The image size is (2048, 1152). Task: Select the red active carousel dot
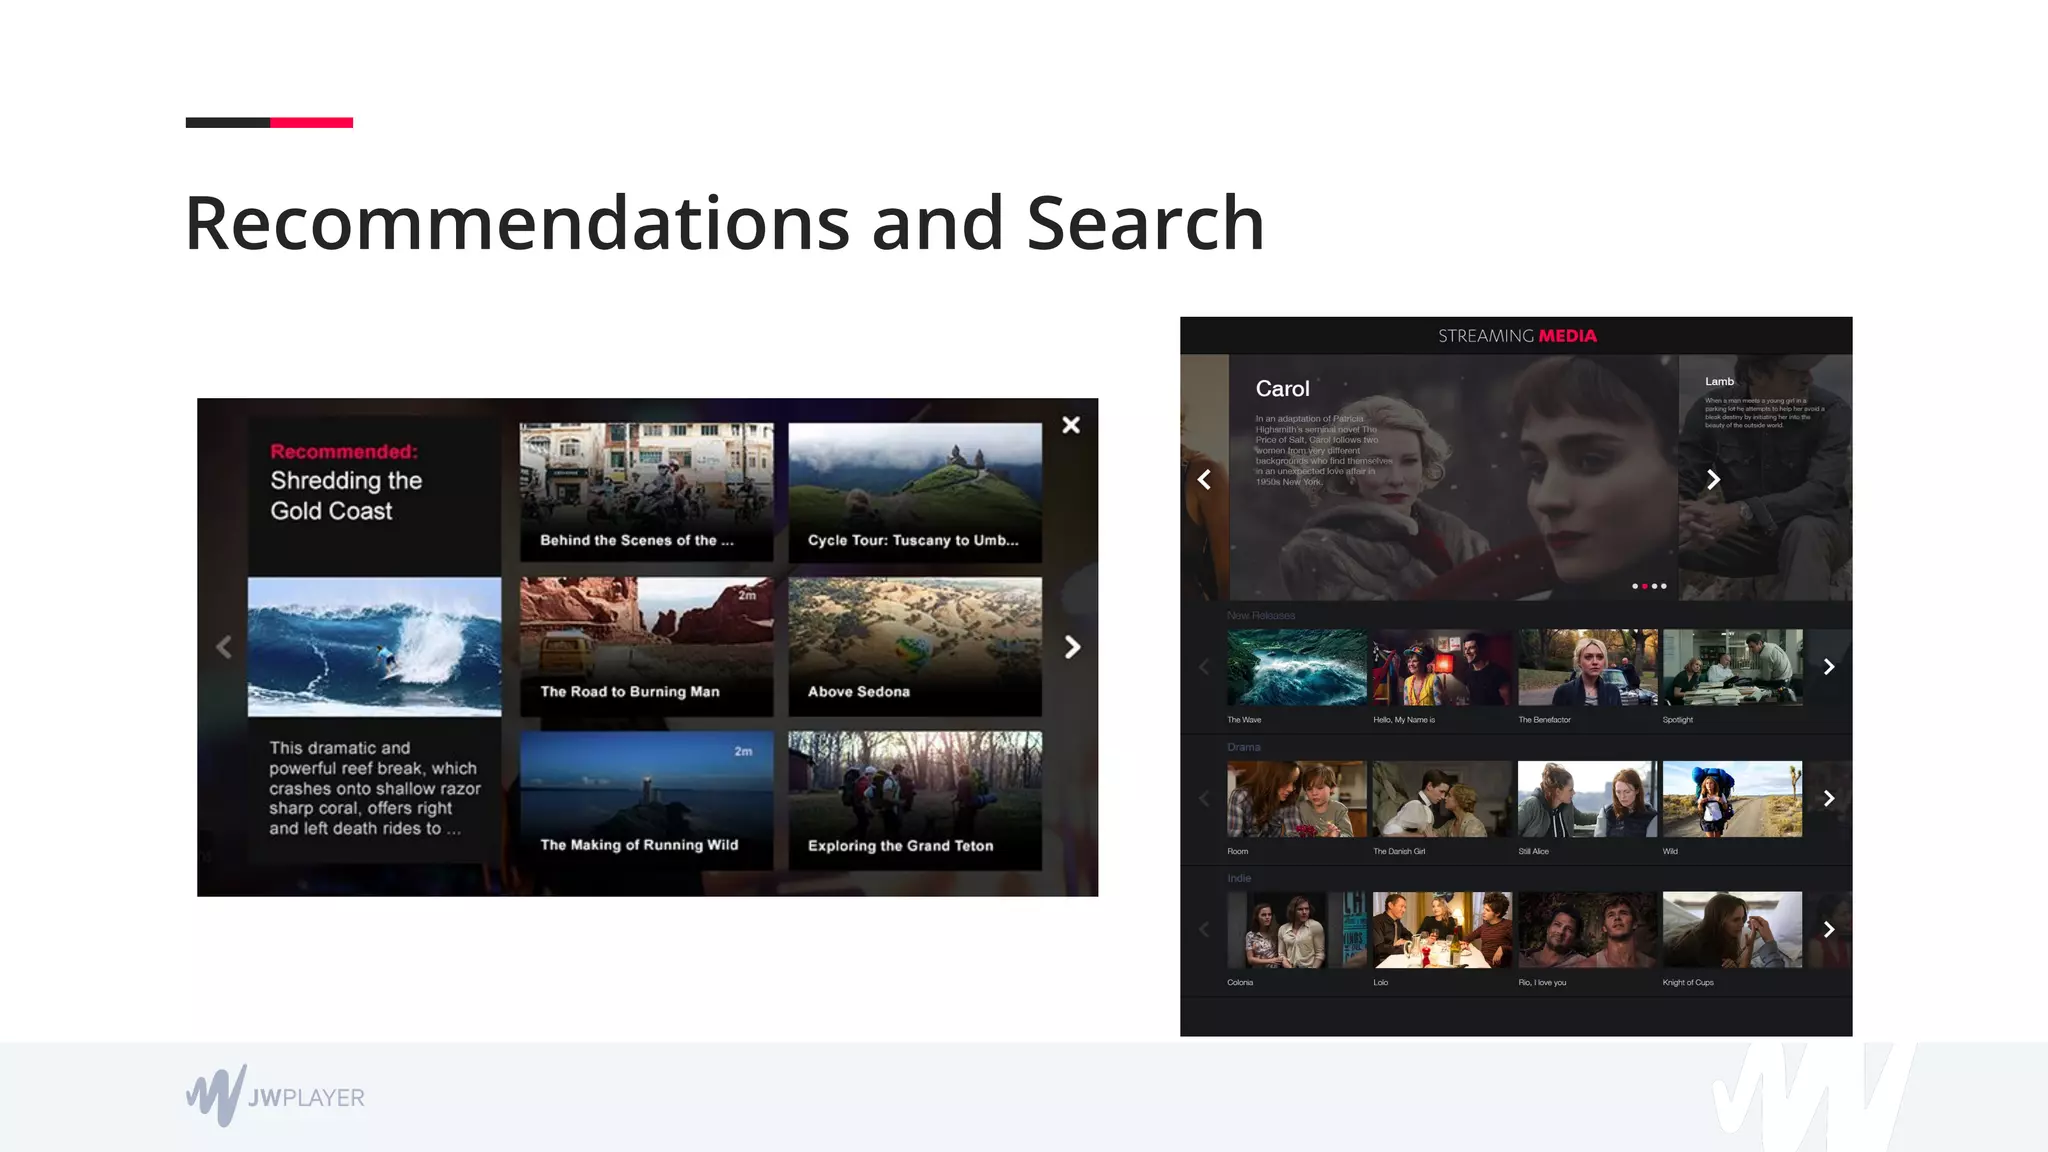click(1644, 586)
